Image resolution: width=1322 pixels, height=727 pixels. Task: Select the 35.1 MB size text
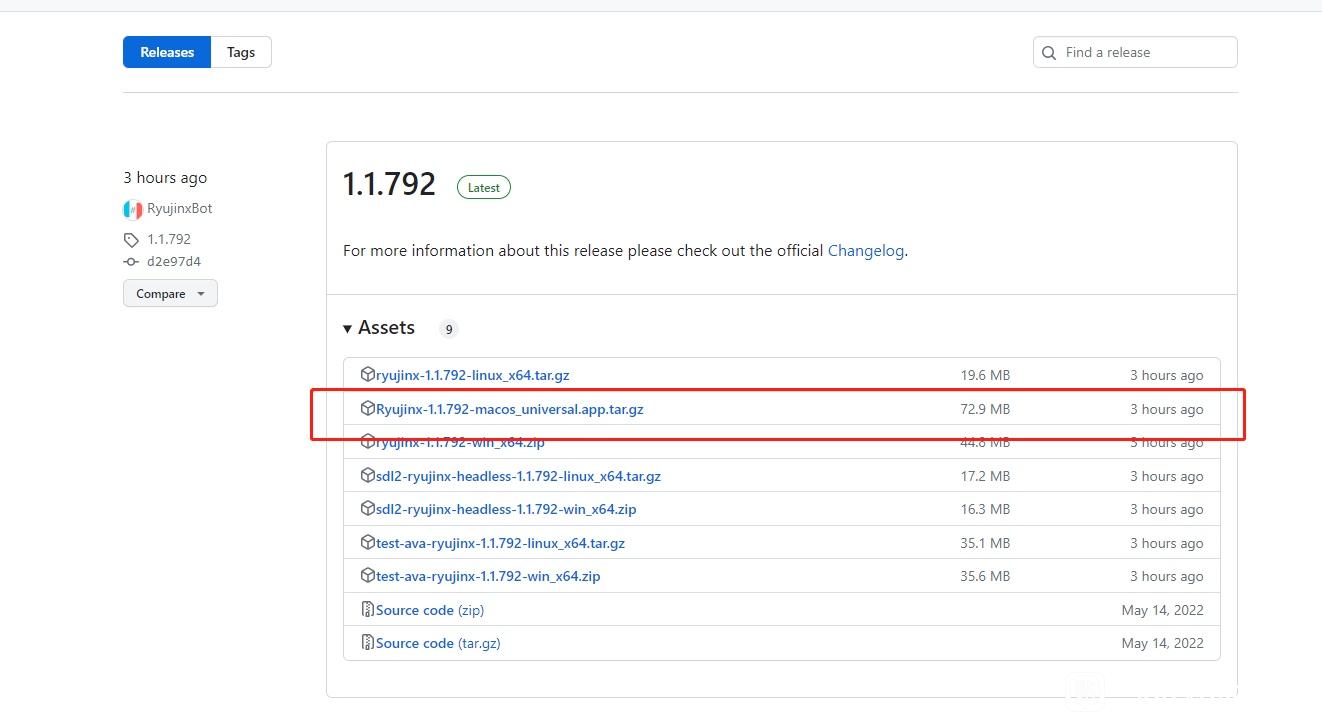(x=985, y=543)
